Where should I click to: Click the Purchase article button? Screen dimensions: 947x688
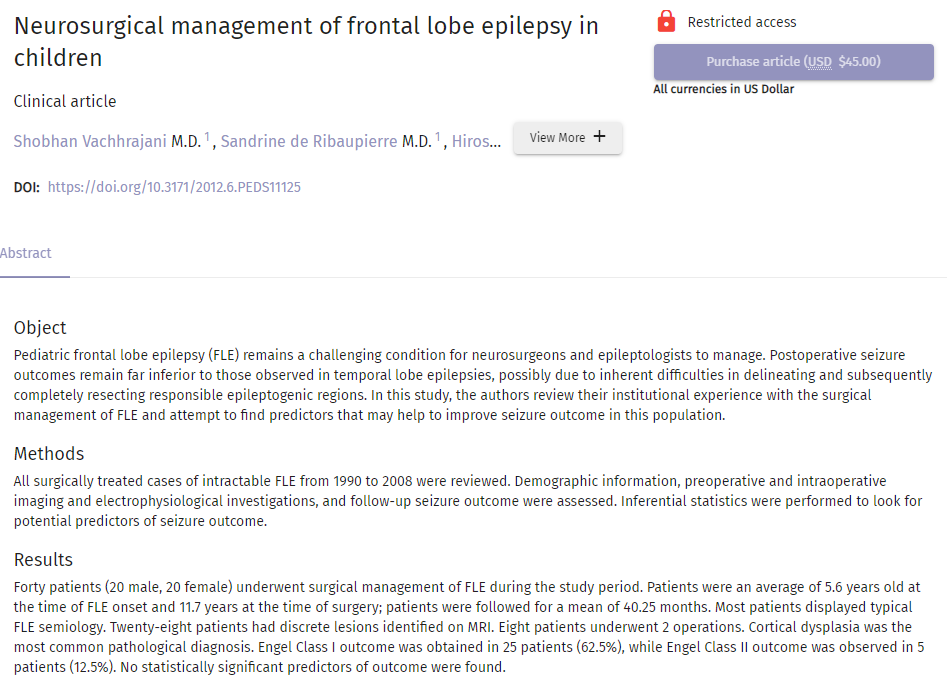point(793,62)
